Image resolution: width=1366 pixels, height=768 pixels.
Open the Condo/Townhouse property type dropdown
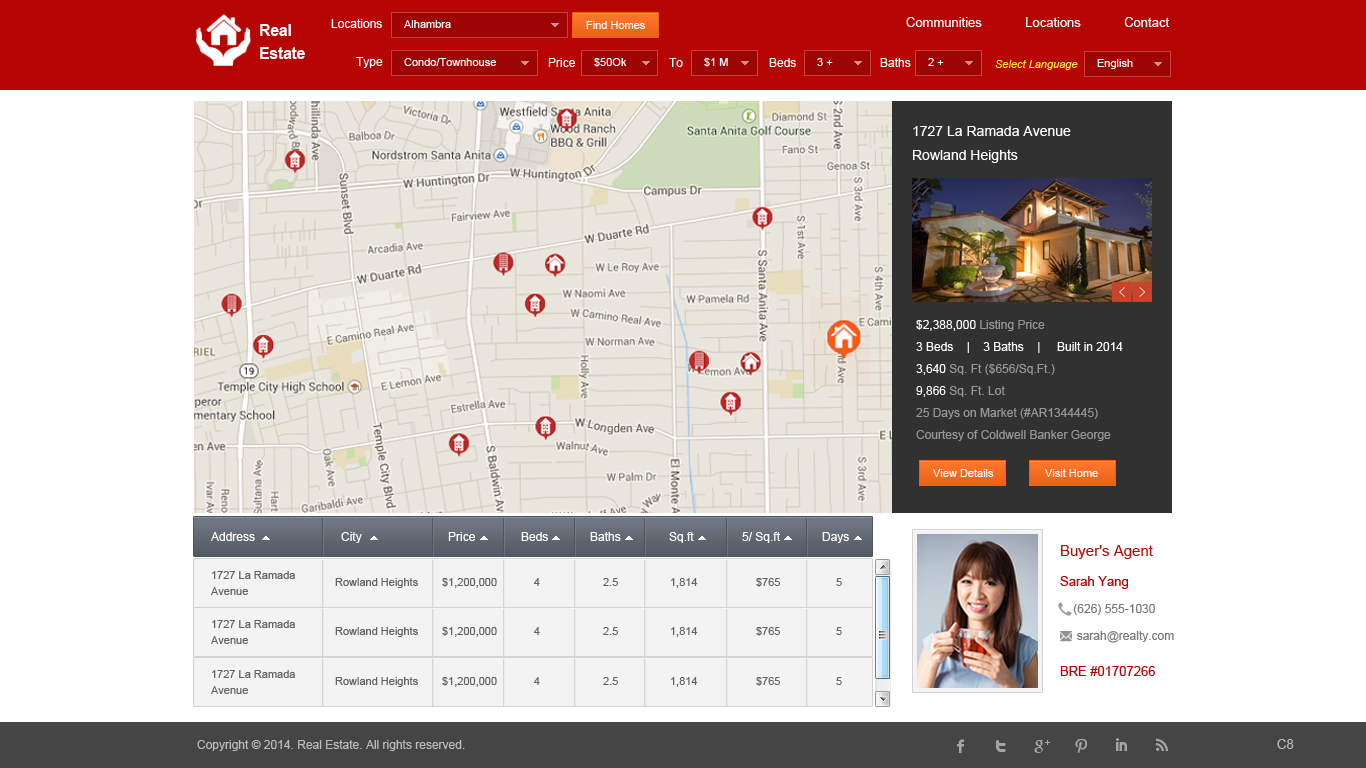coord(463,62)
